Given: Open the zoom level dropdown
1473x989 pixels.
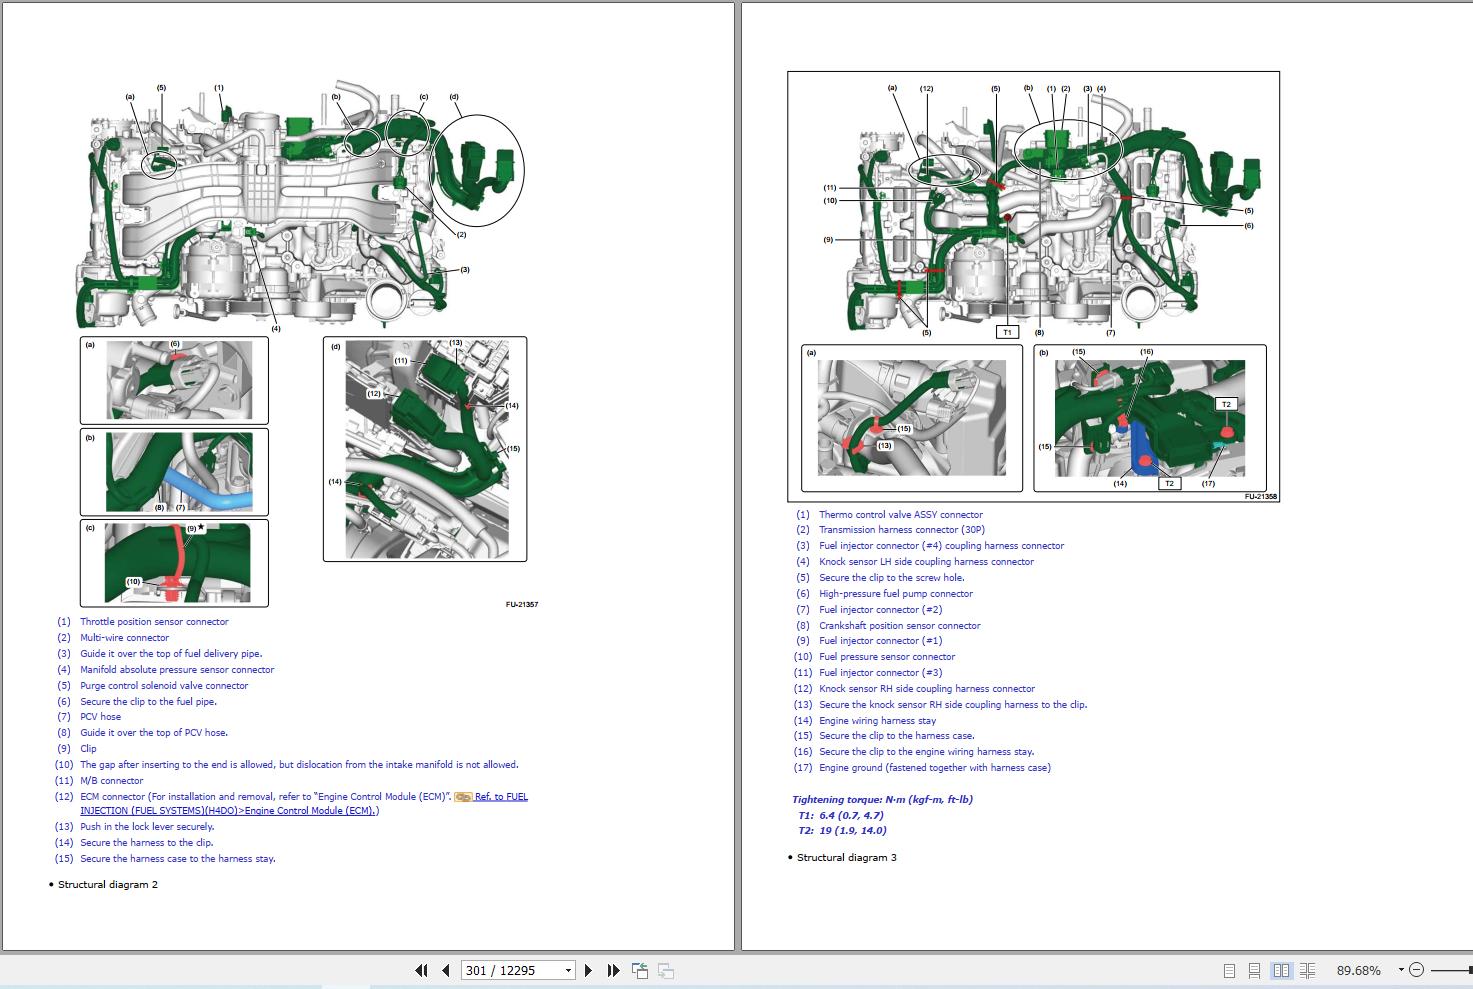Looking at the screenshot, I should click(x=1401, y=970).
